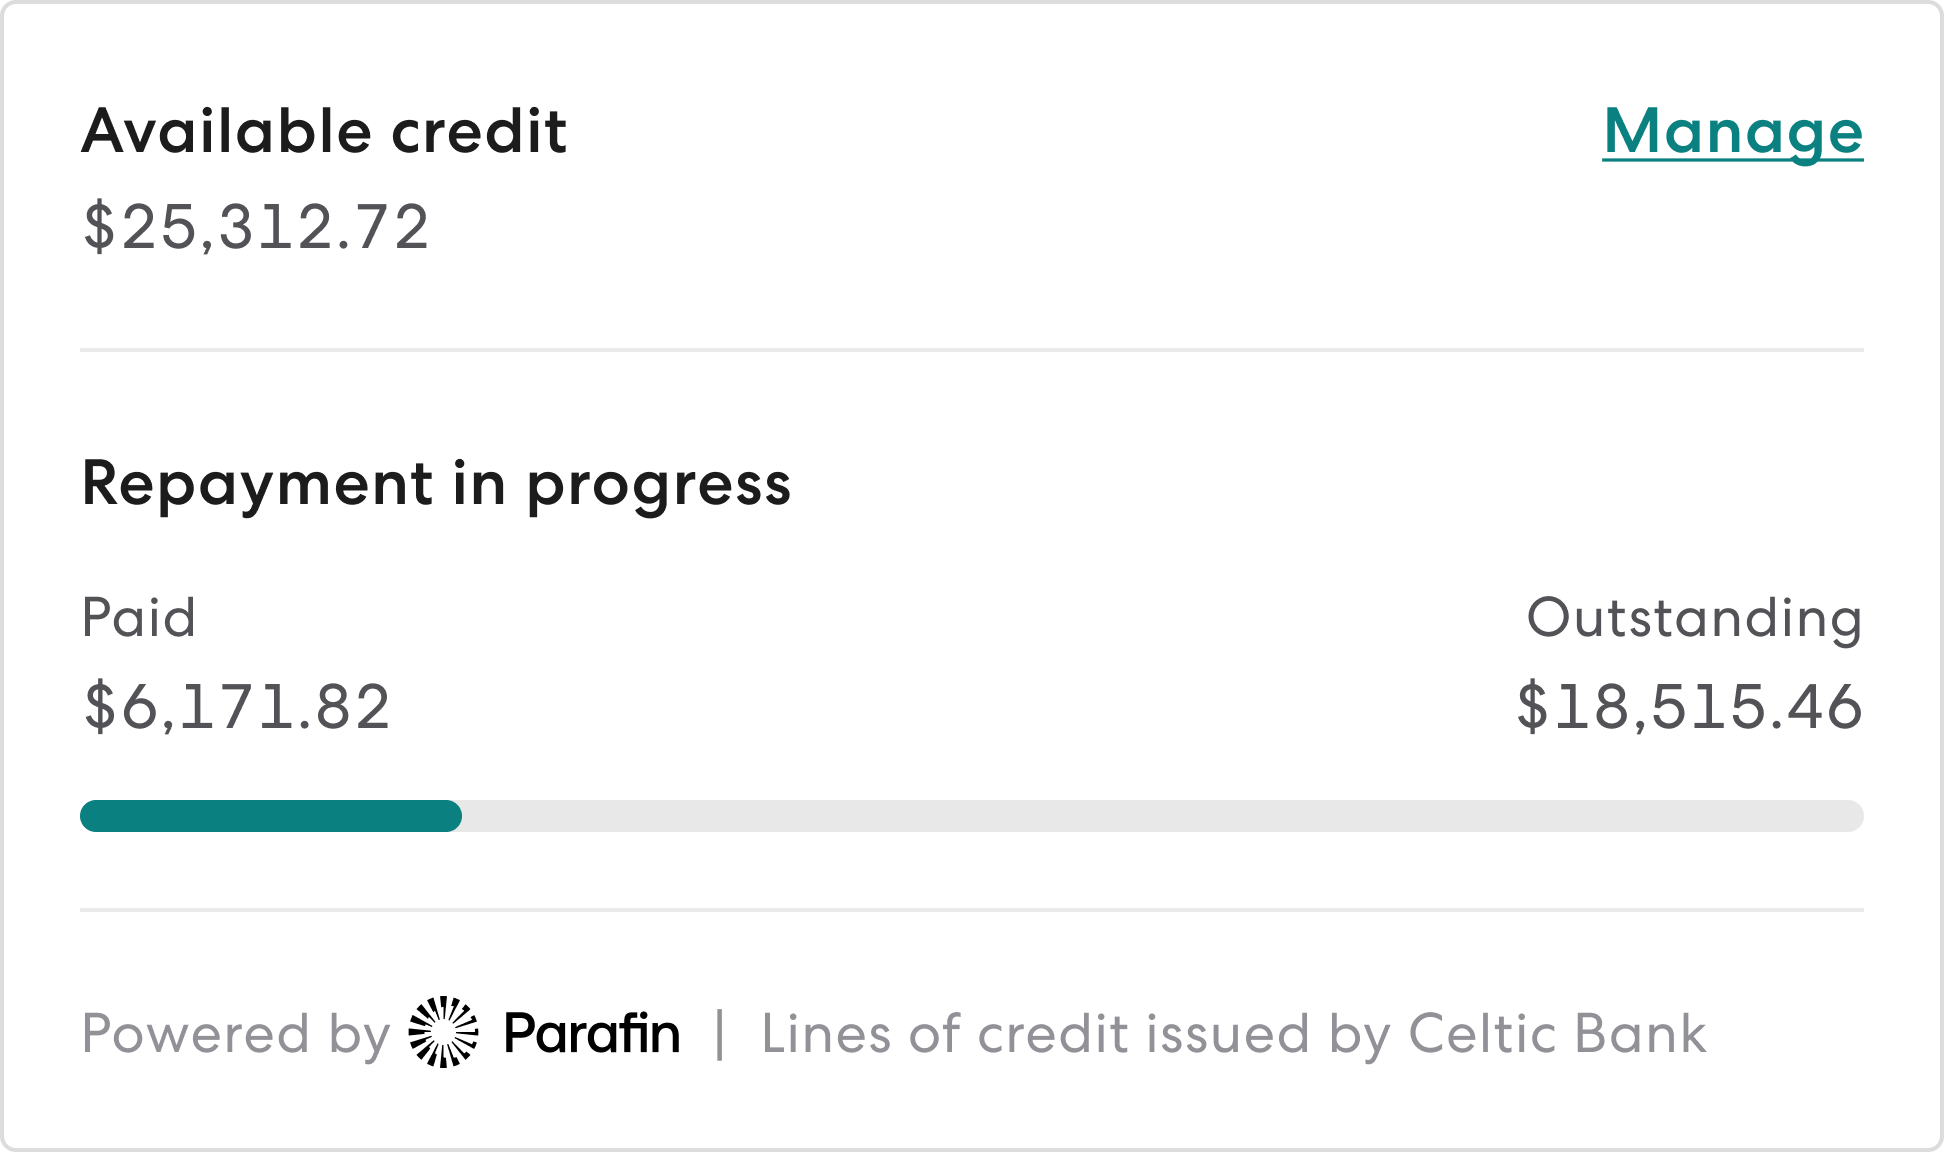Image resolution: width=1944 pixels, height=1152 pixels.
Task: Click the Paid label
Action: pos(139,618)
